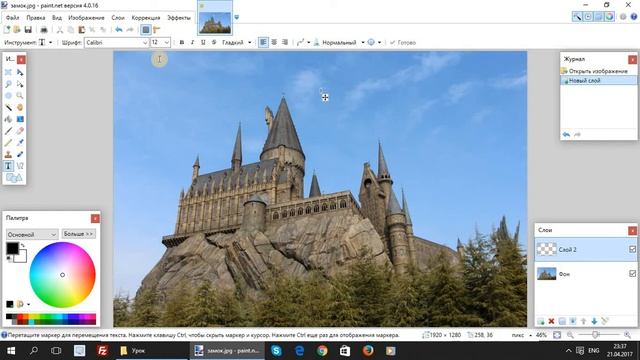Click the Готово finish button
Viewport: 640px width, 360px height.
coord(402,42)
